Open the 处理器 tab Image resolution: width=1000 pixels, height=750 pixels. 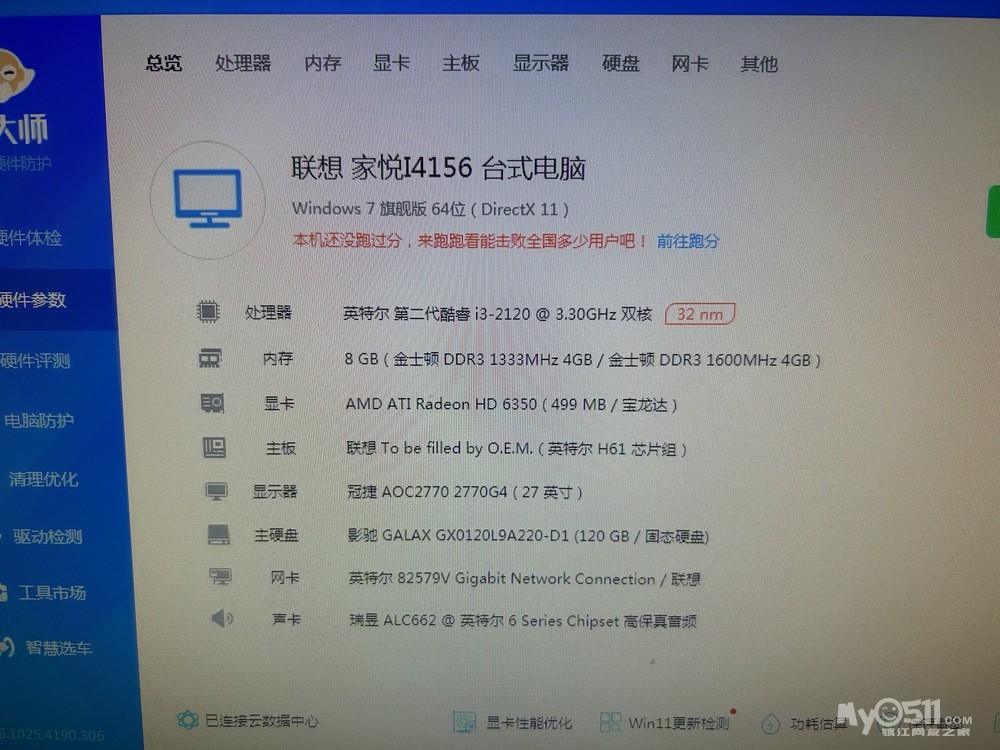click(243, 64)
